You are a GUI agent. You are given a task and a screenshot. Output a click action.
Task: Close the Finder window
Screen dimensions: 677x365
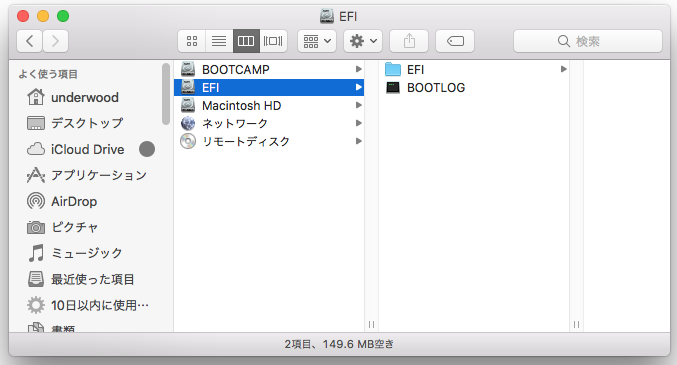pos(23,16)
